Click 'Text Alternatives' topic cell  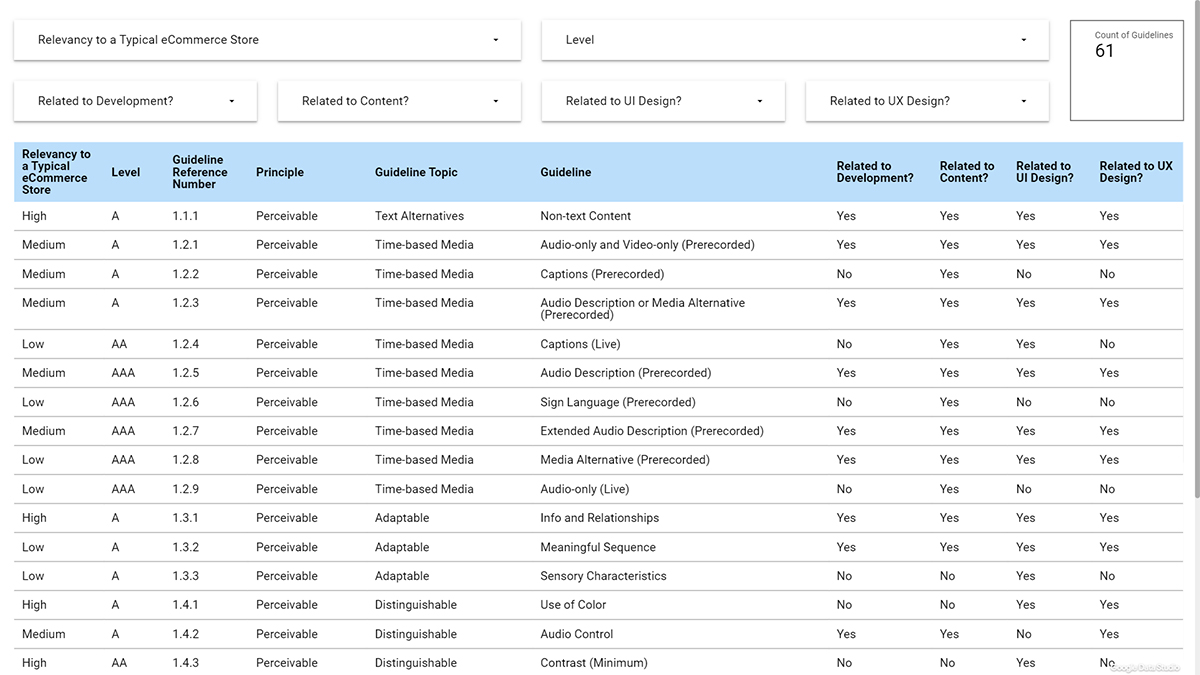pyautogui.click(x=419, y=216)
